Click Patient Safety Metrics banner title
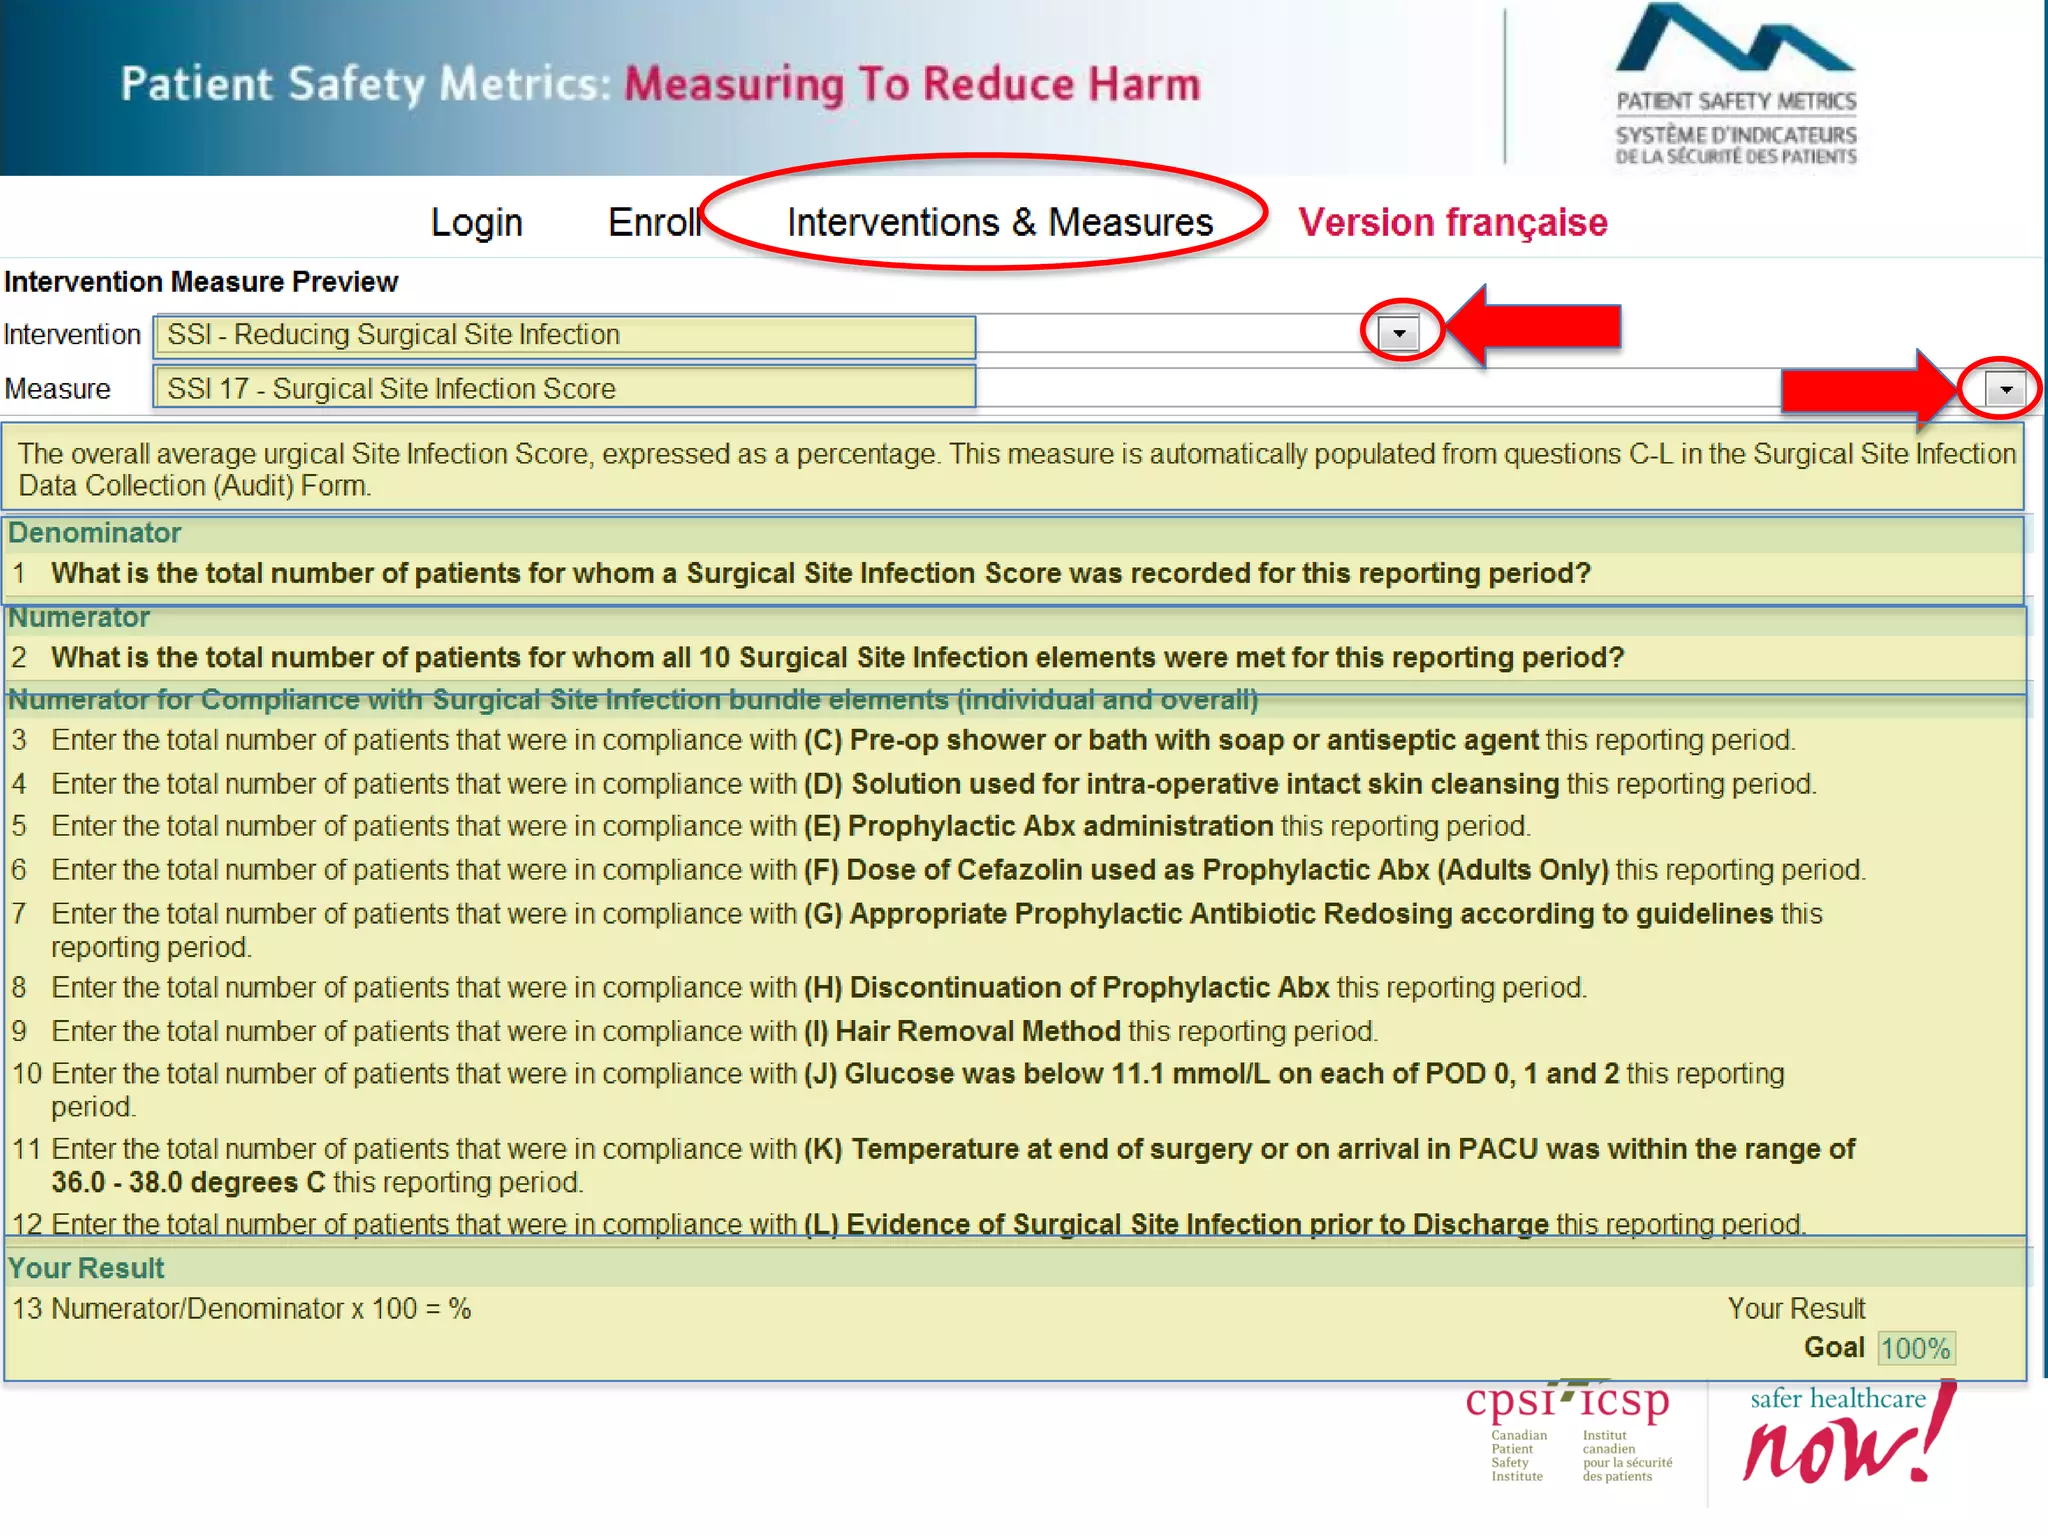 coord(660,84)
